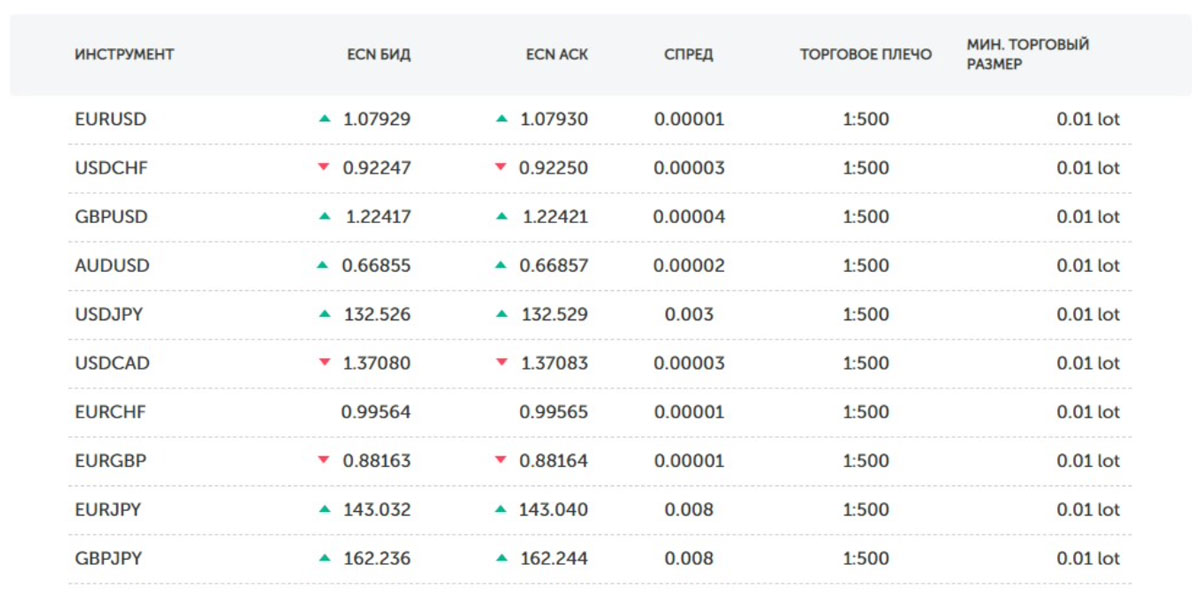
Task: Click the red down arrow beside USDCHF bid
Action: point(323,167)
